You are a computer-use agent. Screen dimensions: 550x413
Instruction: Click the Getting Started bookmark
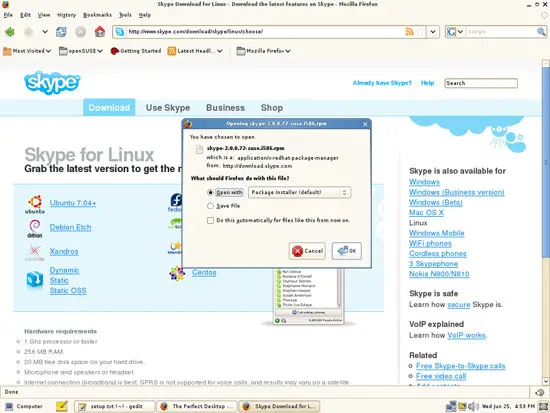tap(136, 51)
